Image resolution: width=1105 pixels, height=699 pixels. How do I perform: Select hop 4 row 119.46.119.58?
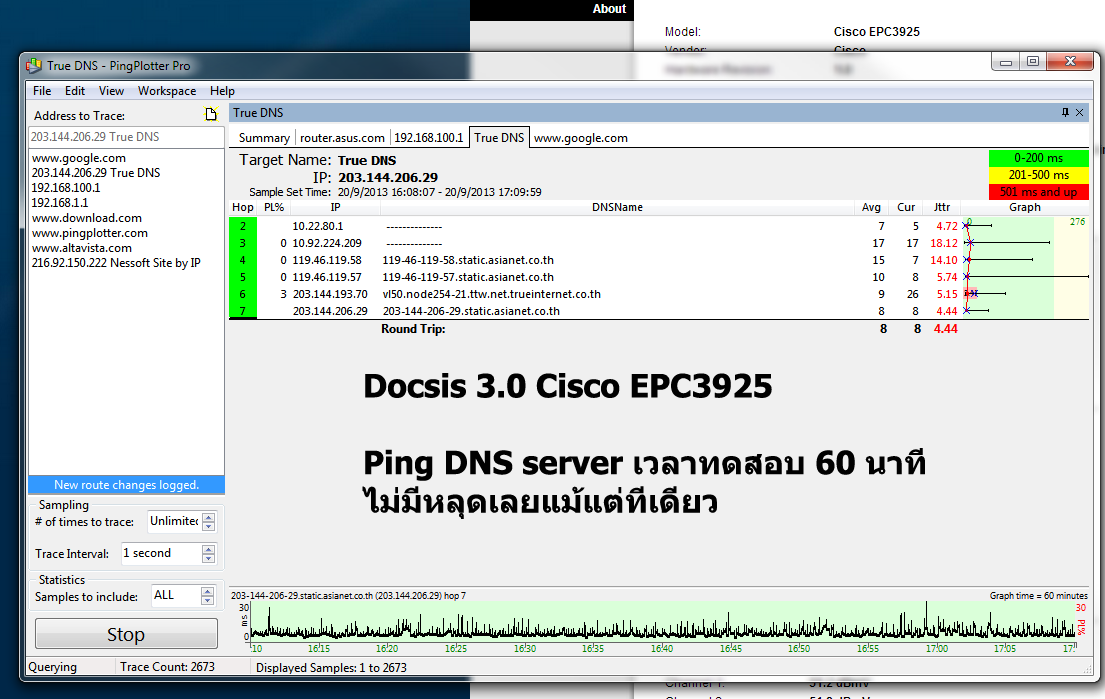tap(659, 260)
